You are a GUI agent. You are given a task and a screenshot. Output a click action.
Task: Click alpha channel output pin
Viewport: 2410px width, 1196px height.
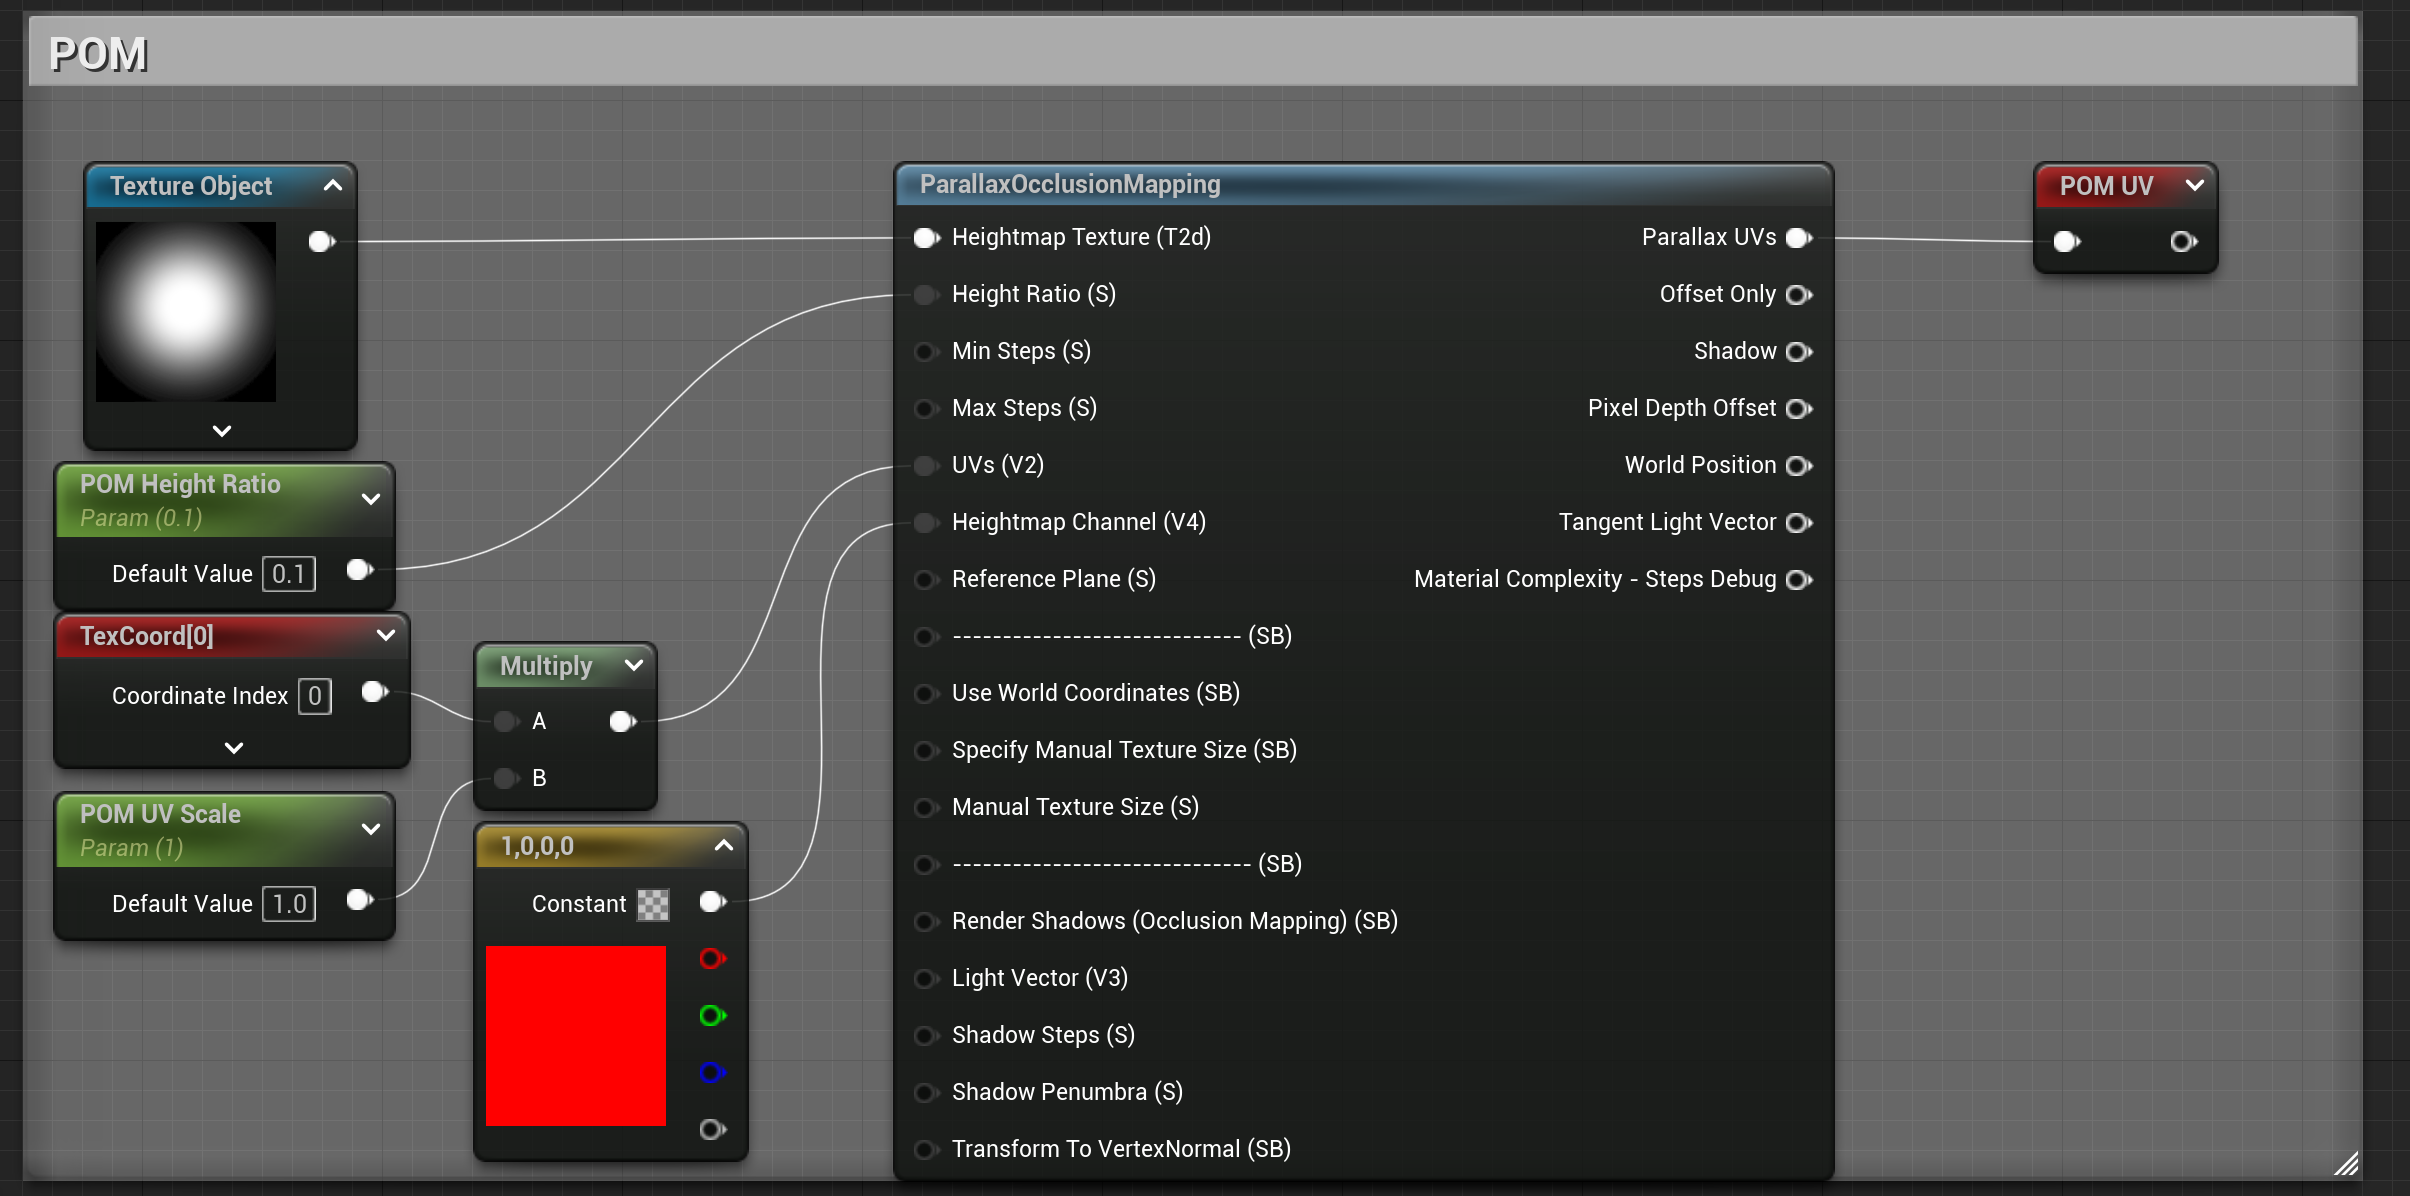[712, 1130]
